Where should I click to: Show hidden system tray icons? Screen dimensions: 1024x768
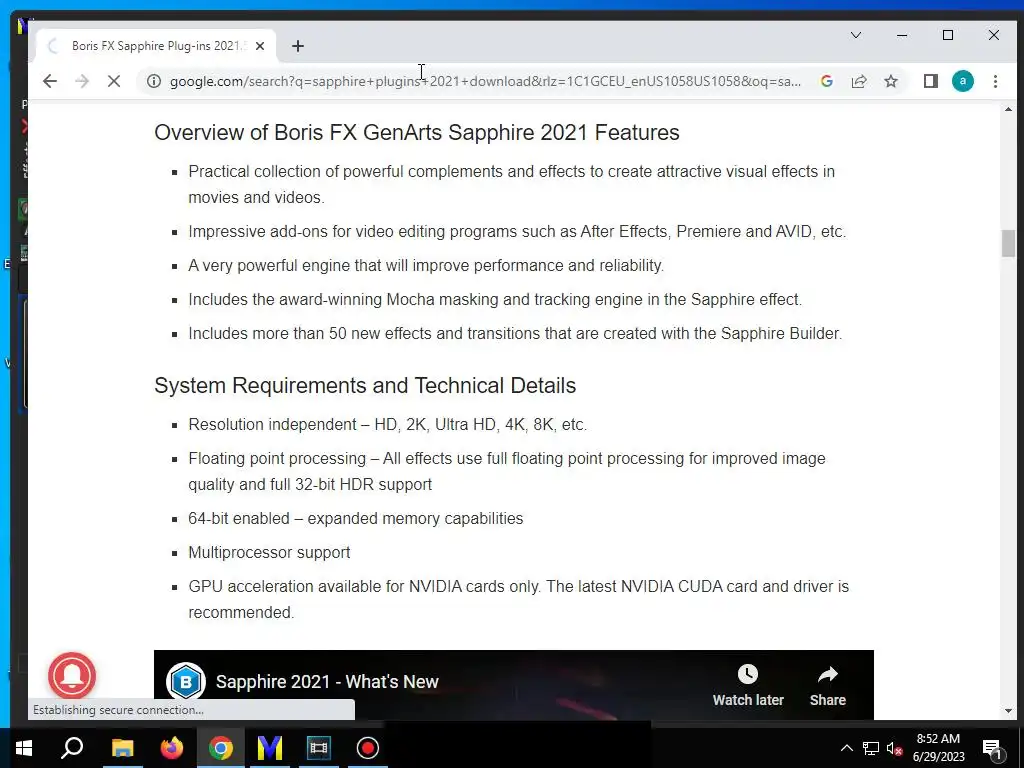pos(846,748)
